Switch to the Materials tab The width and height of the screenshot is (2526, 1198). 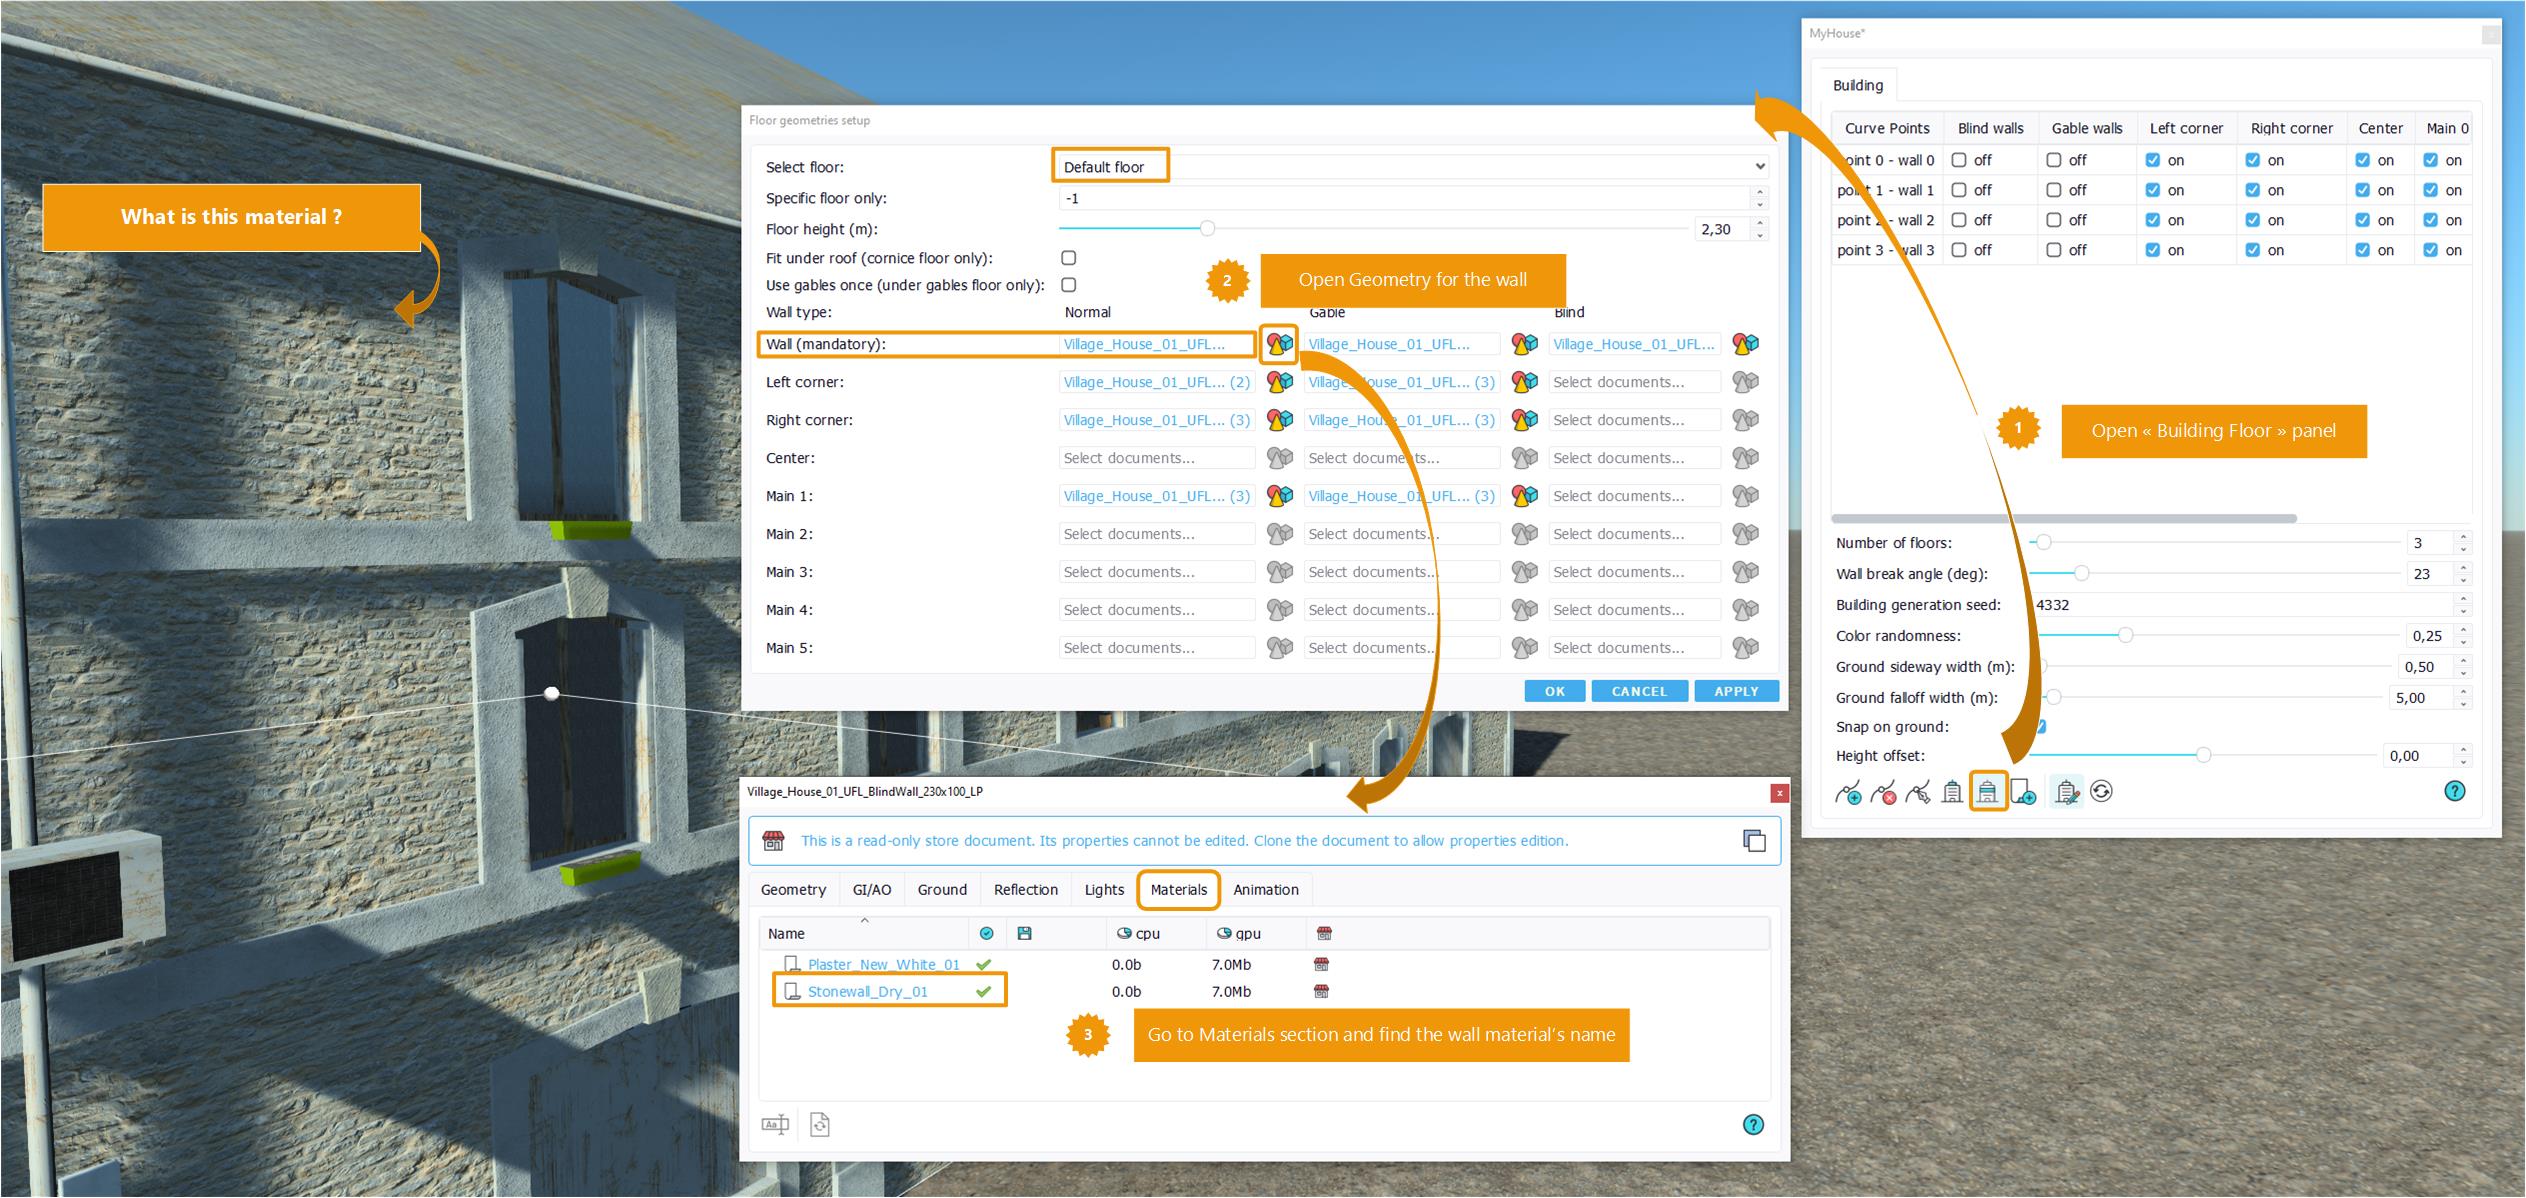click(1178, 890)
